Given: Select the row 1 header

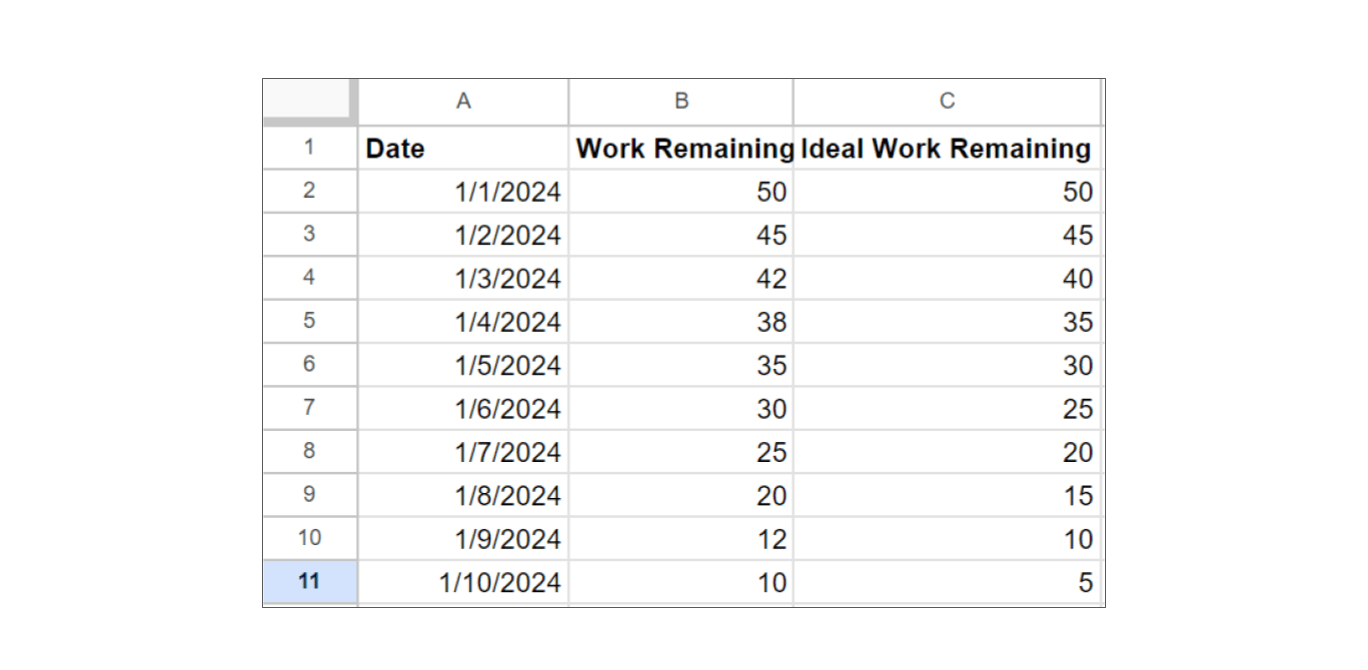Looking at the screenshot, I should (309, 148).
